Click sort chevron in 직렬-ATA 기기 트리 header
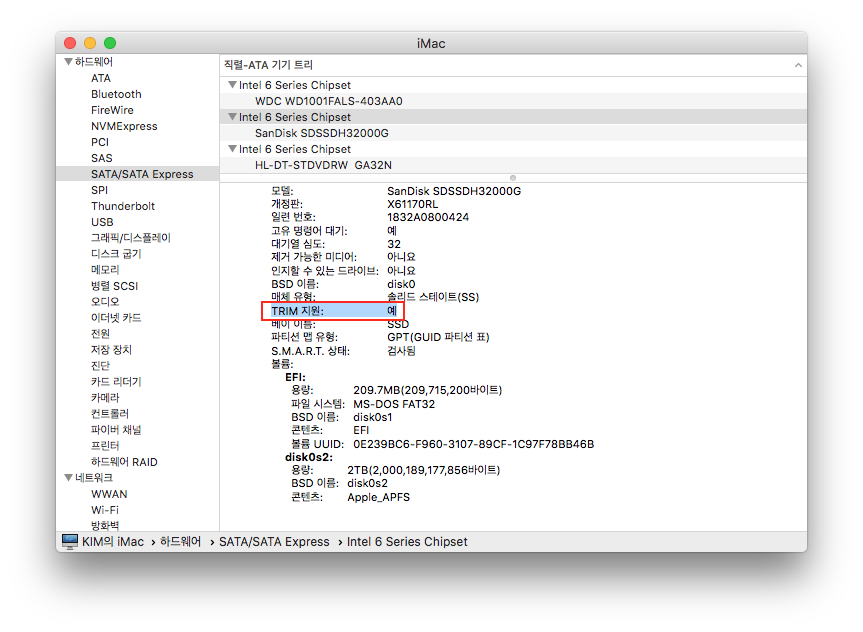863x632 pixels. (798, 65)
